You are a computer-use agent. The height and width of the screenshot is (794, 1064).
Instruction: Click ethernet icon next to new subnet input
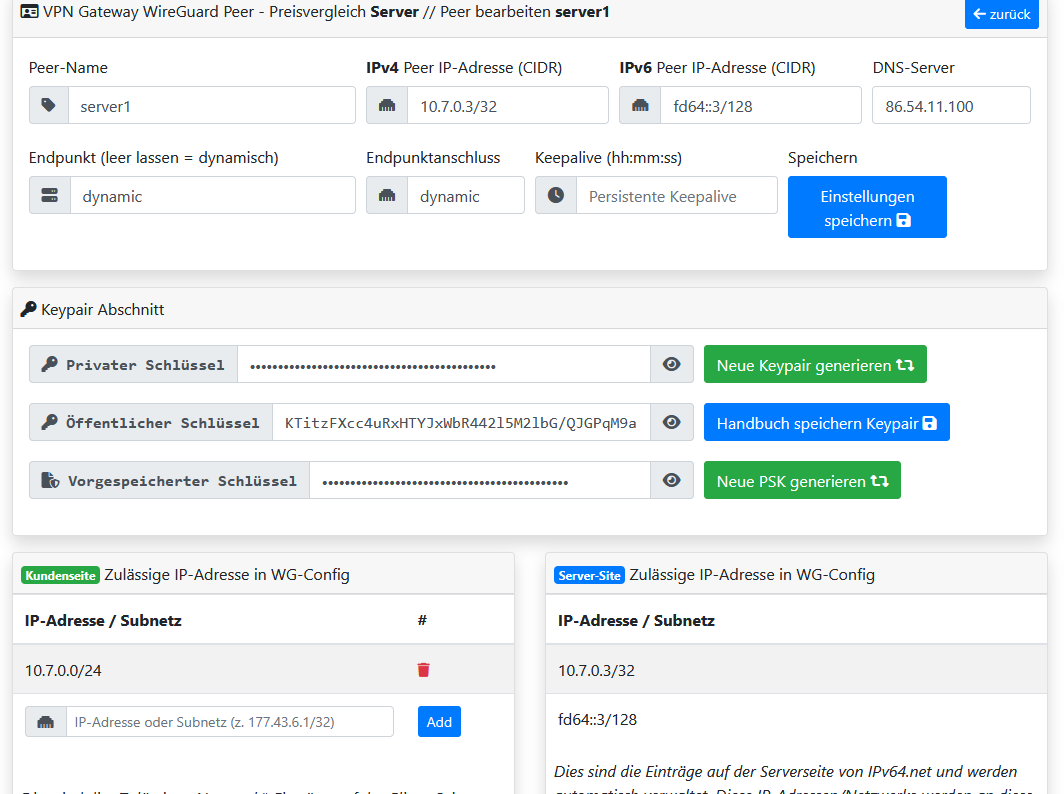46,722
